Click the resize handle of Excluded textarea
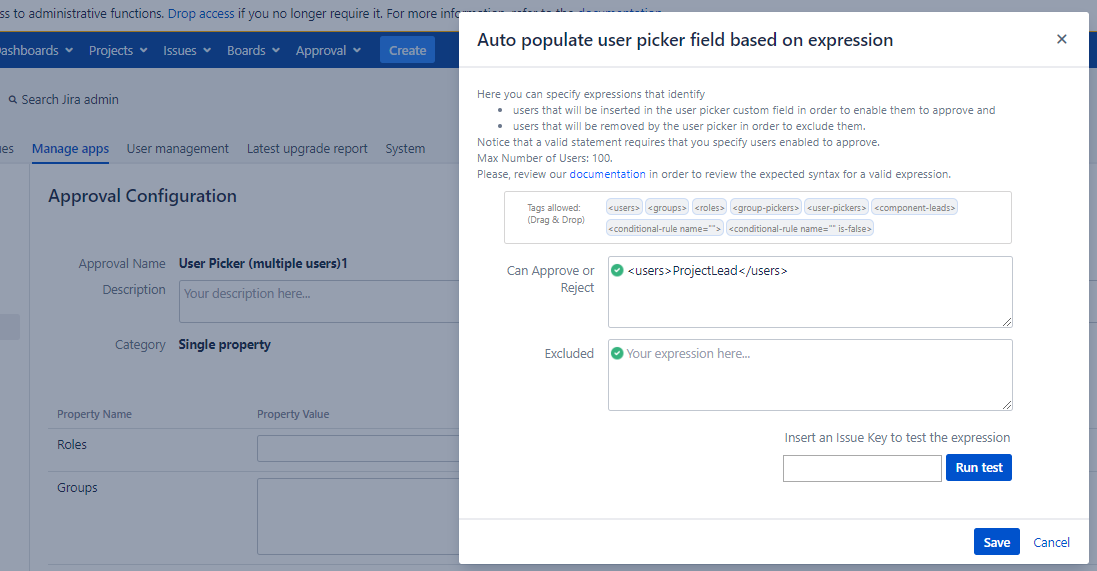The height and width of the screenshot is (571, 1097). [x=1006, y=404]
